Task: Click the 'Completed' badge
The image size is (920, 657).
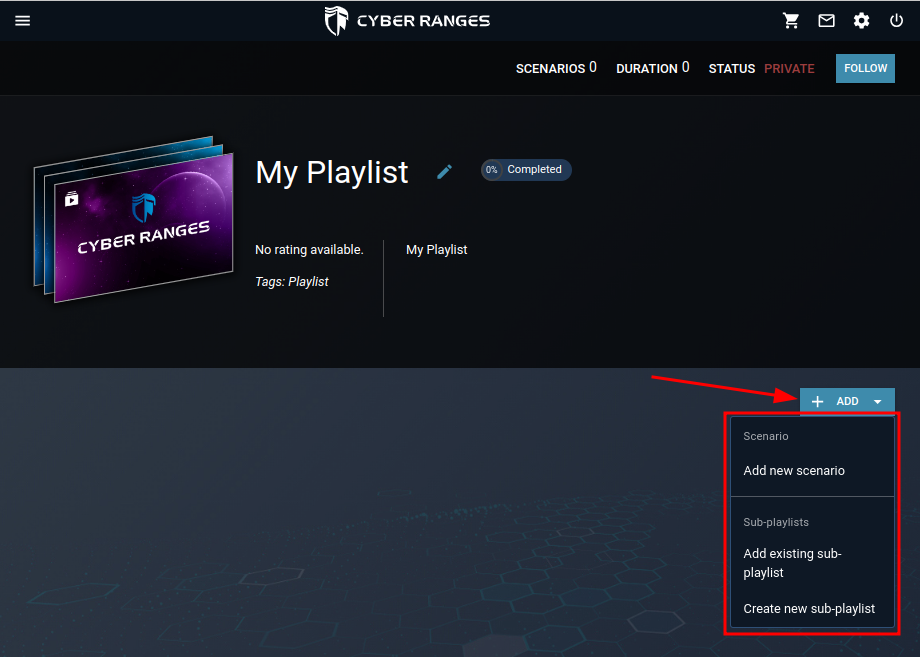Action: click(x=533, y=169)
